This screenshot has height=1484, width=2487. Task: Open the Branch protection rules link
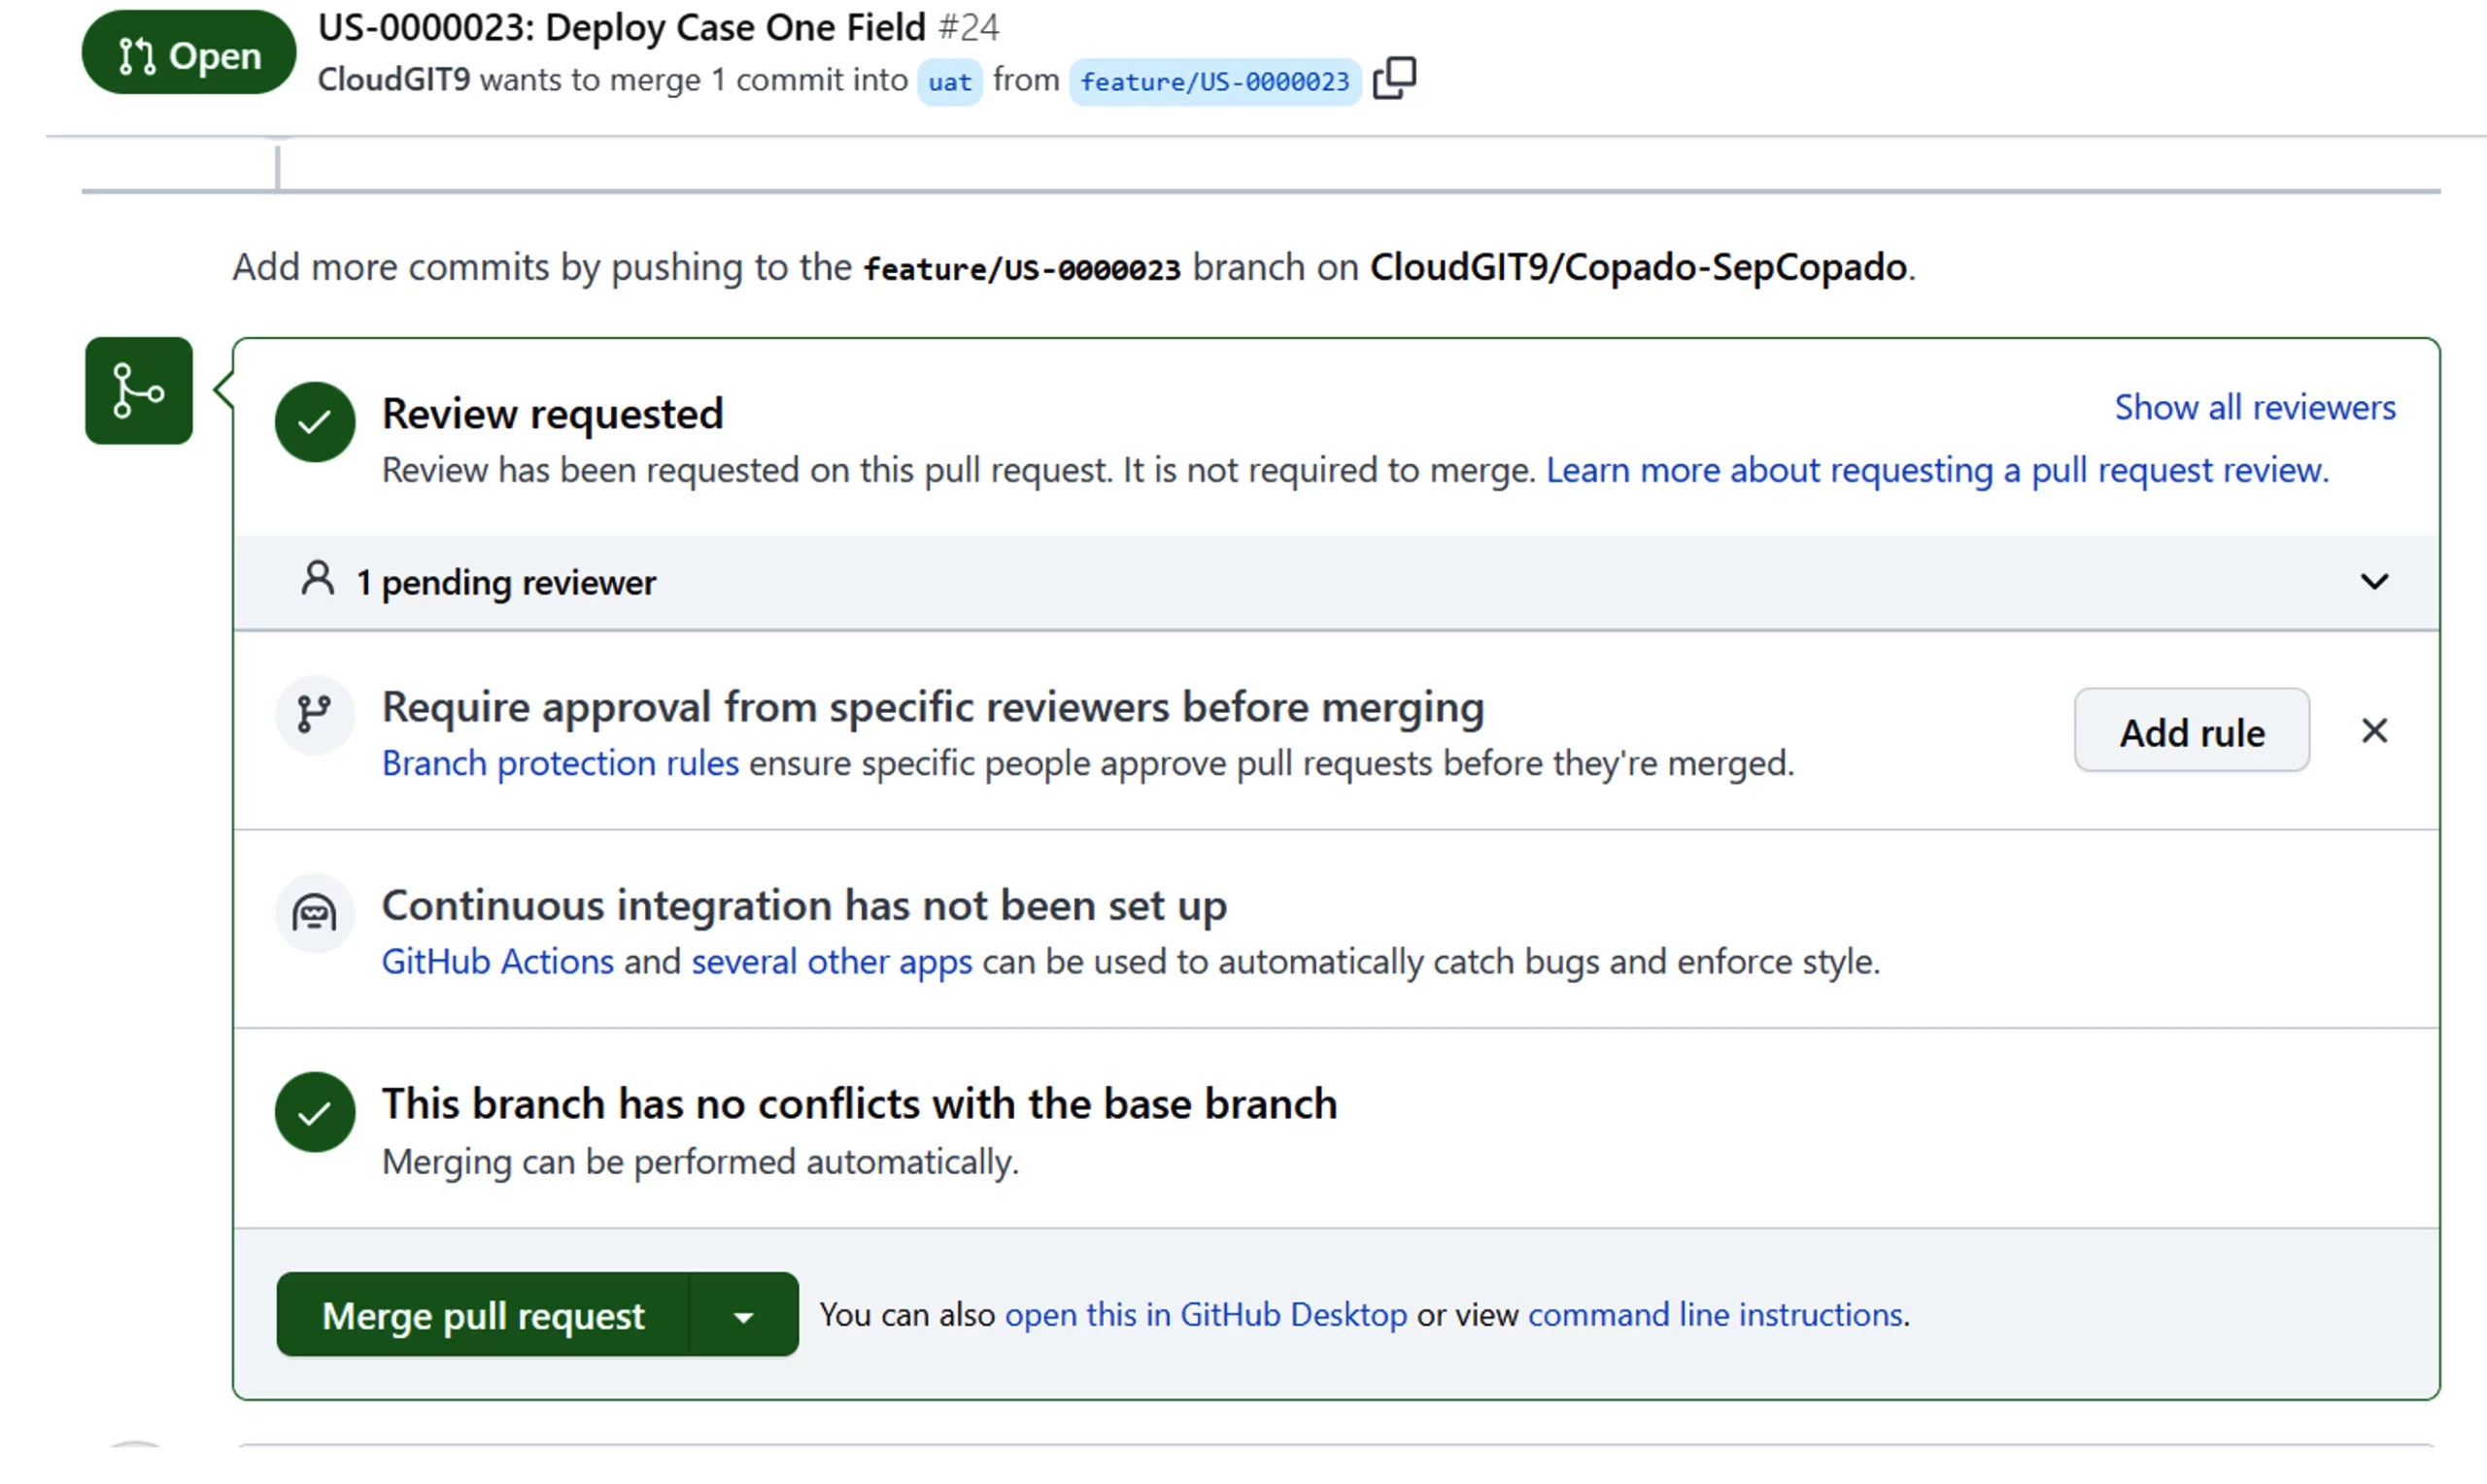click(x=560, y=763)
